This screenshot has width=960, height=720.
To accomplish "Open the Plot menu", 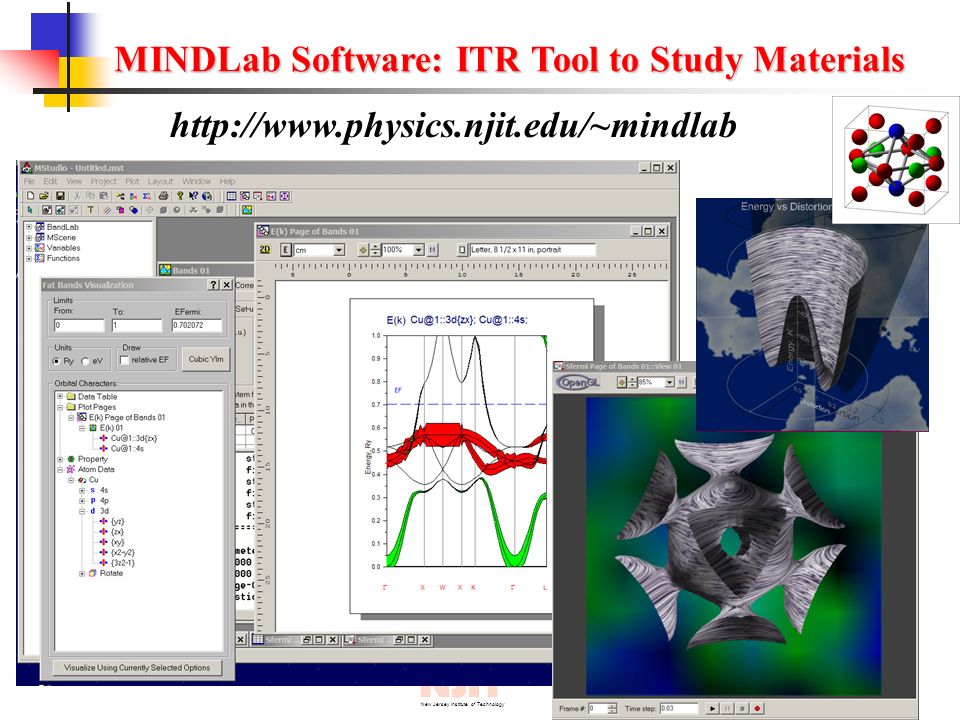I will [x=132, y=181].
